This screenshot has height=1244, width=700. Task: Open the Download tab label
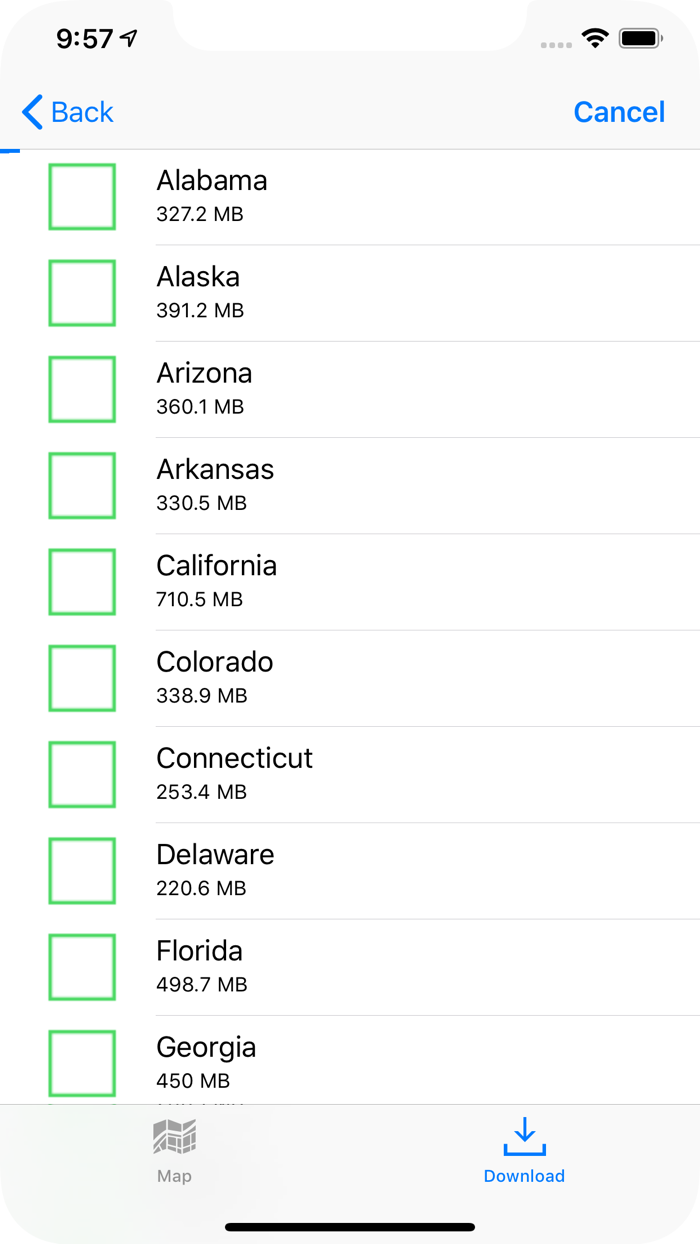524,1176
